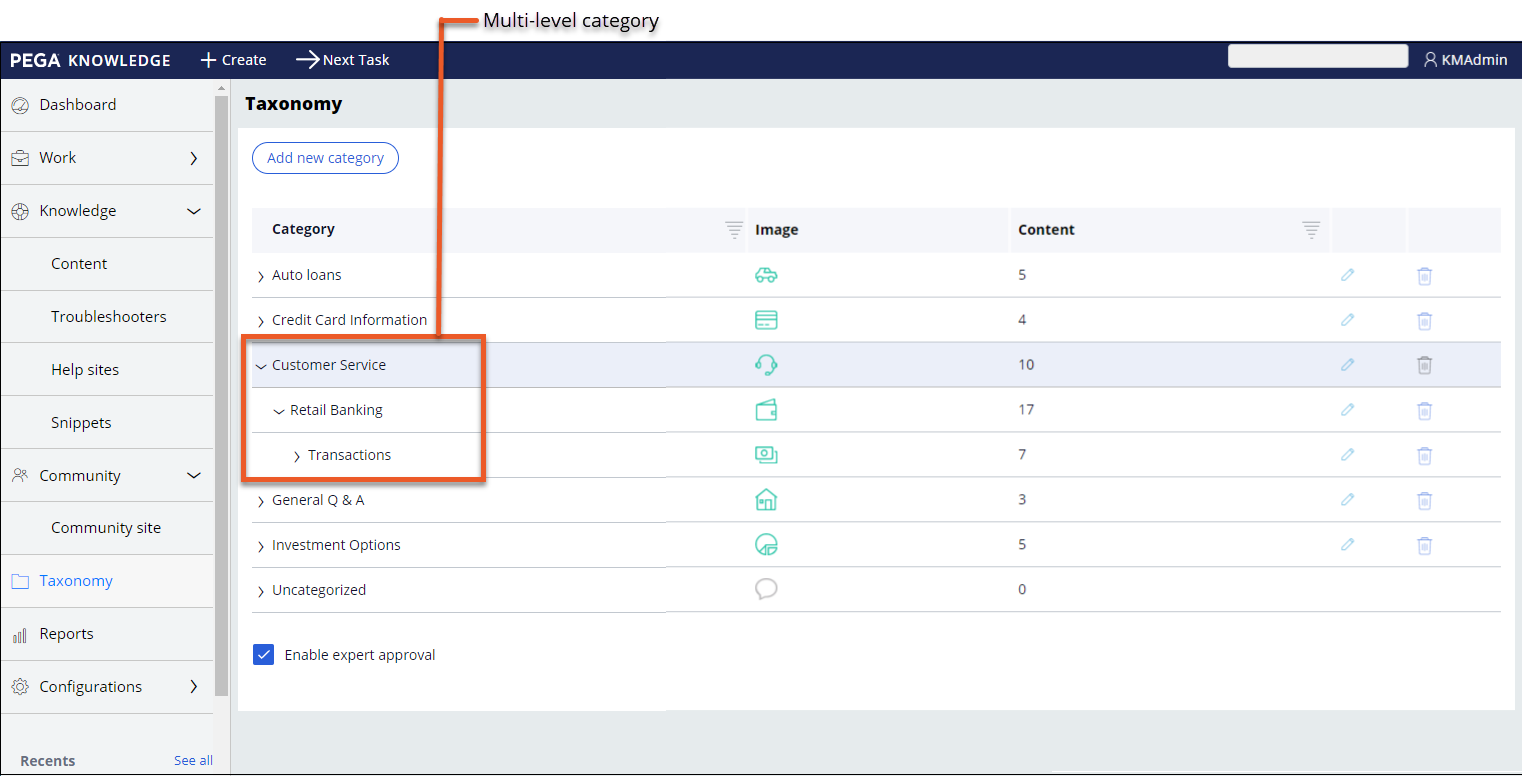Click See all link beside Recents
The image size is (1522, 776).
click(193, 761)
